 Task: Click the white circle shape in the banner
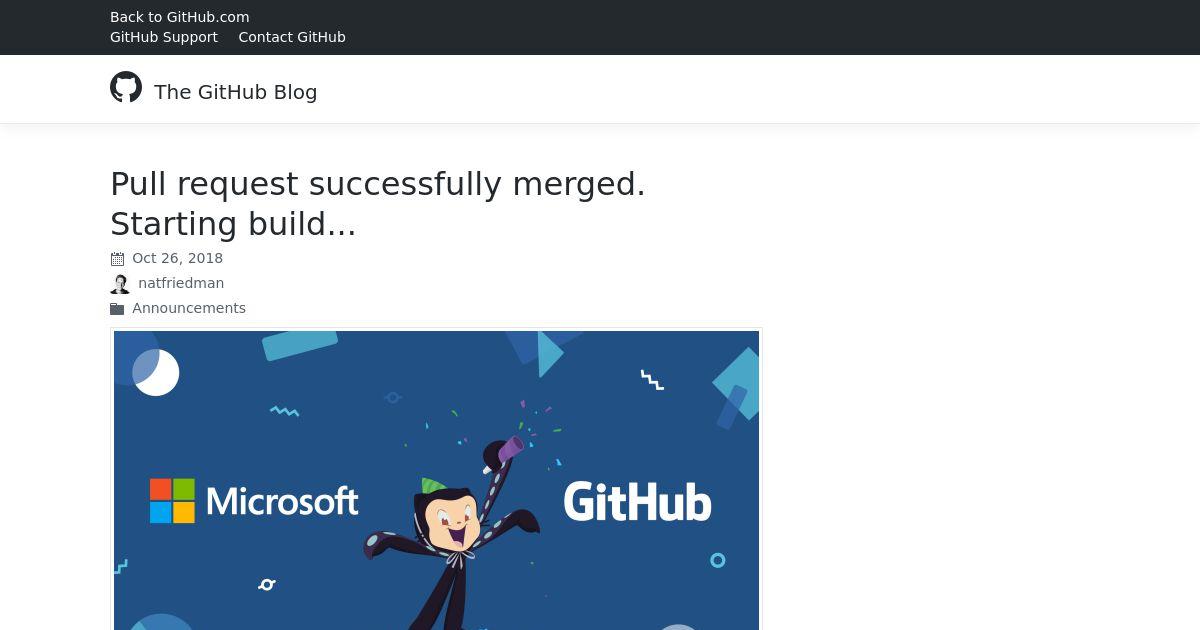point(157,374)
